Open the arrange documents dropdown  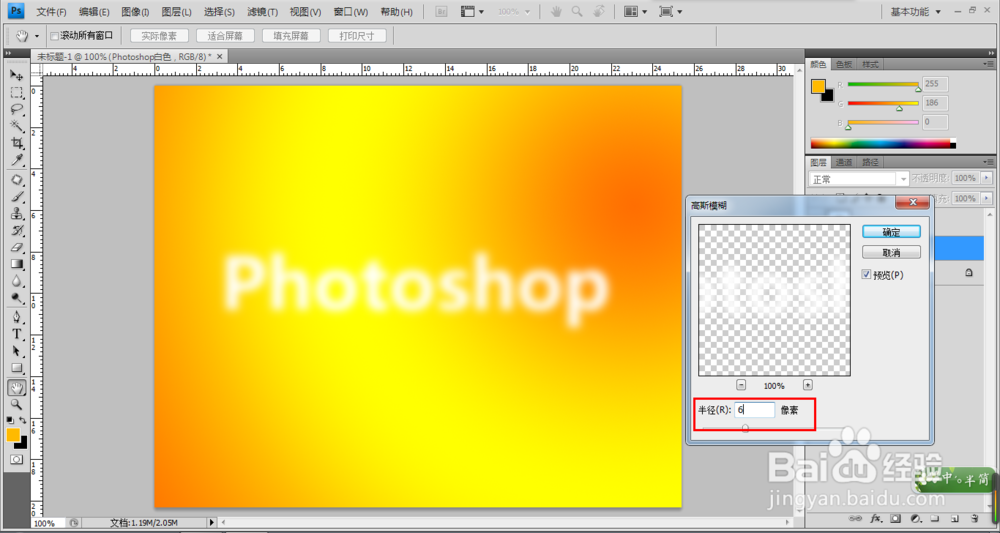pyautogui.click(x=635, y=11)
